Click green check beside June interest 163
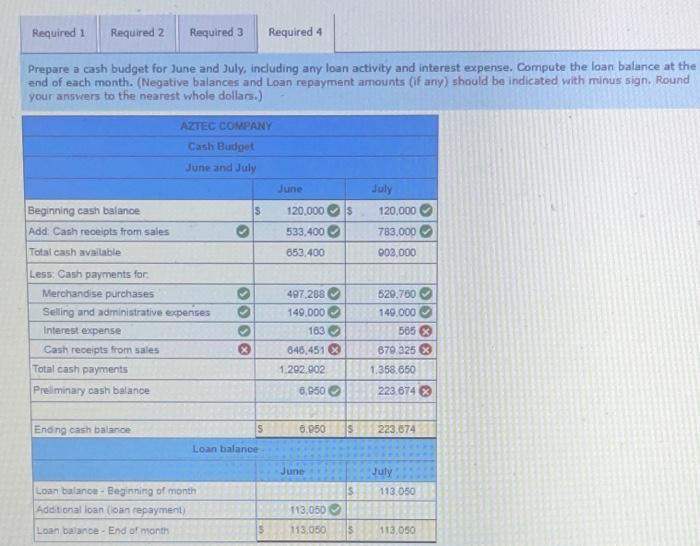700x546 pixels. [x=334, y=331]
